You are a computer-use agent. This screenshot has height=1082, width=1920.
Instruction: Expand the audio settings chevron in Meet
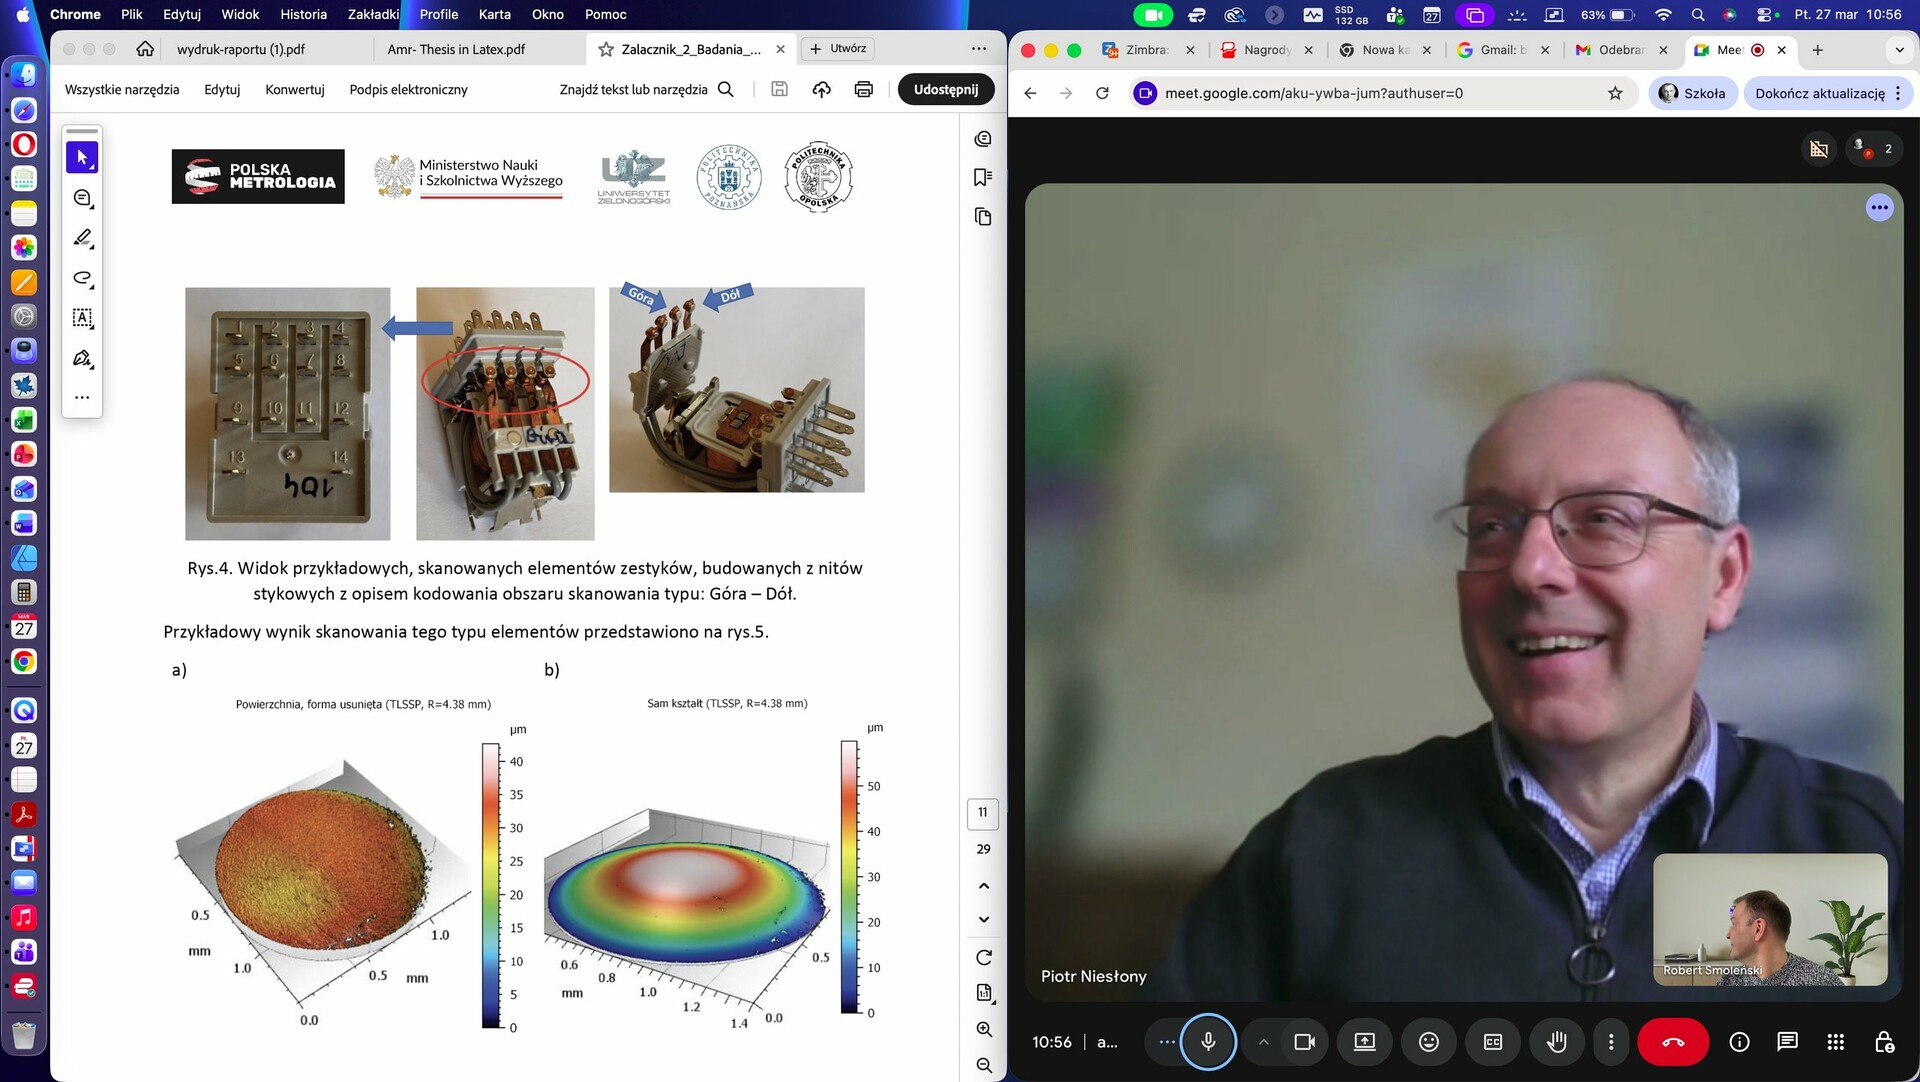(1264, 1042)
